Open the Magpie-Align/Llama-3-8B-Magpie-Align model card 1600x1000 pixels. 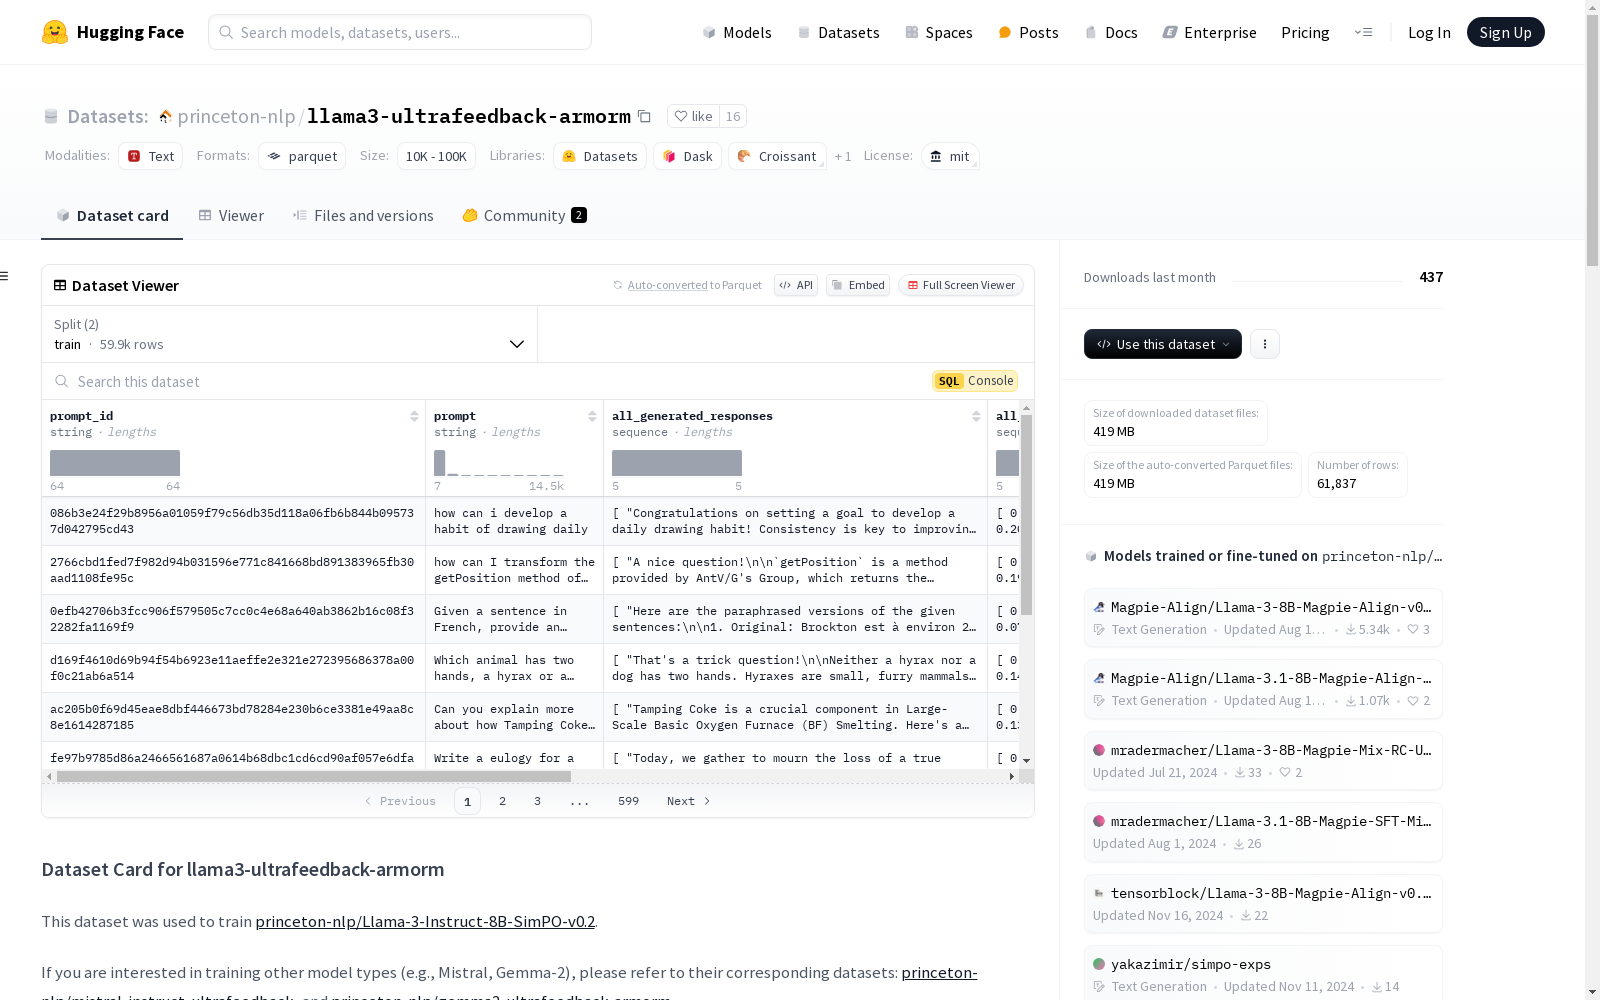coord(1263,618)
